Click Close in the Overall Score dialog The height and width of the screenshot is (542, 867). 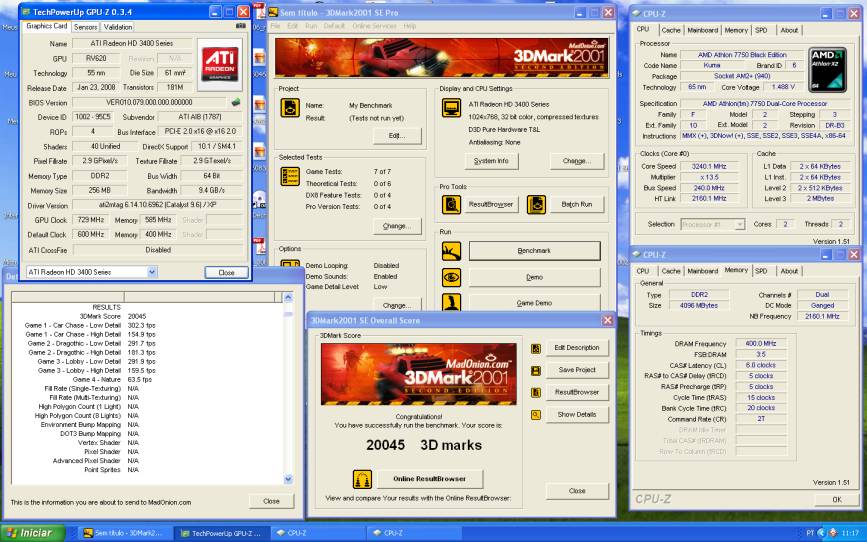pos(577,491)
